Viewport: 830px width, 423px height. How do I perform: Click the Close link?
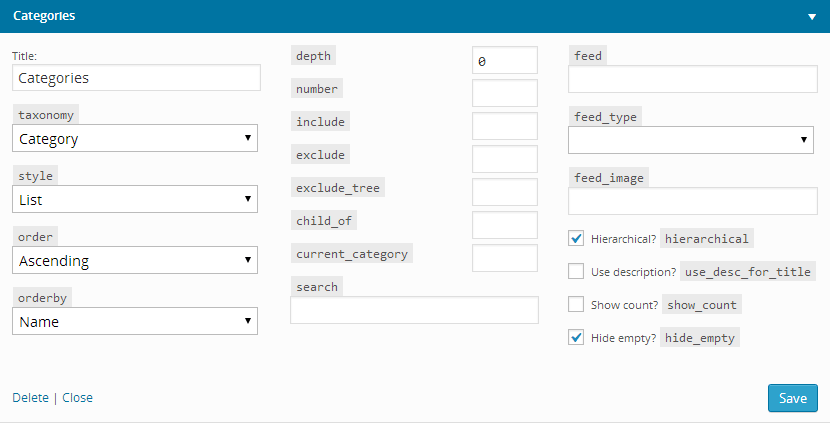tap(77, 398)
